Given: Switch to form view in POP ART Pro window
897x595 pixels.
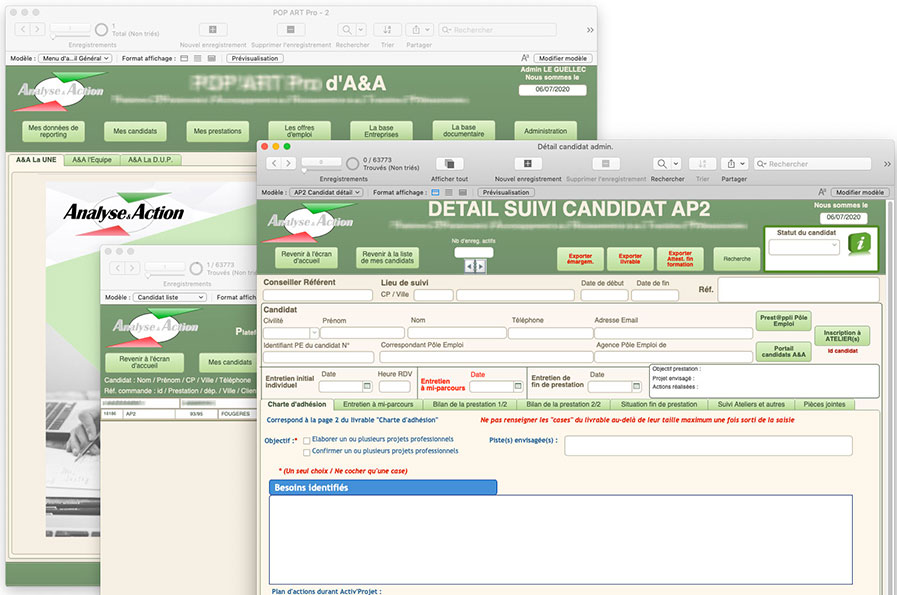Looking at the screenshot, I should pos(184,58).
